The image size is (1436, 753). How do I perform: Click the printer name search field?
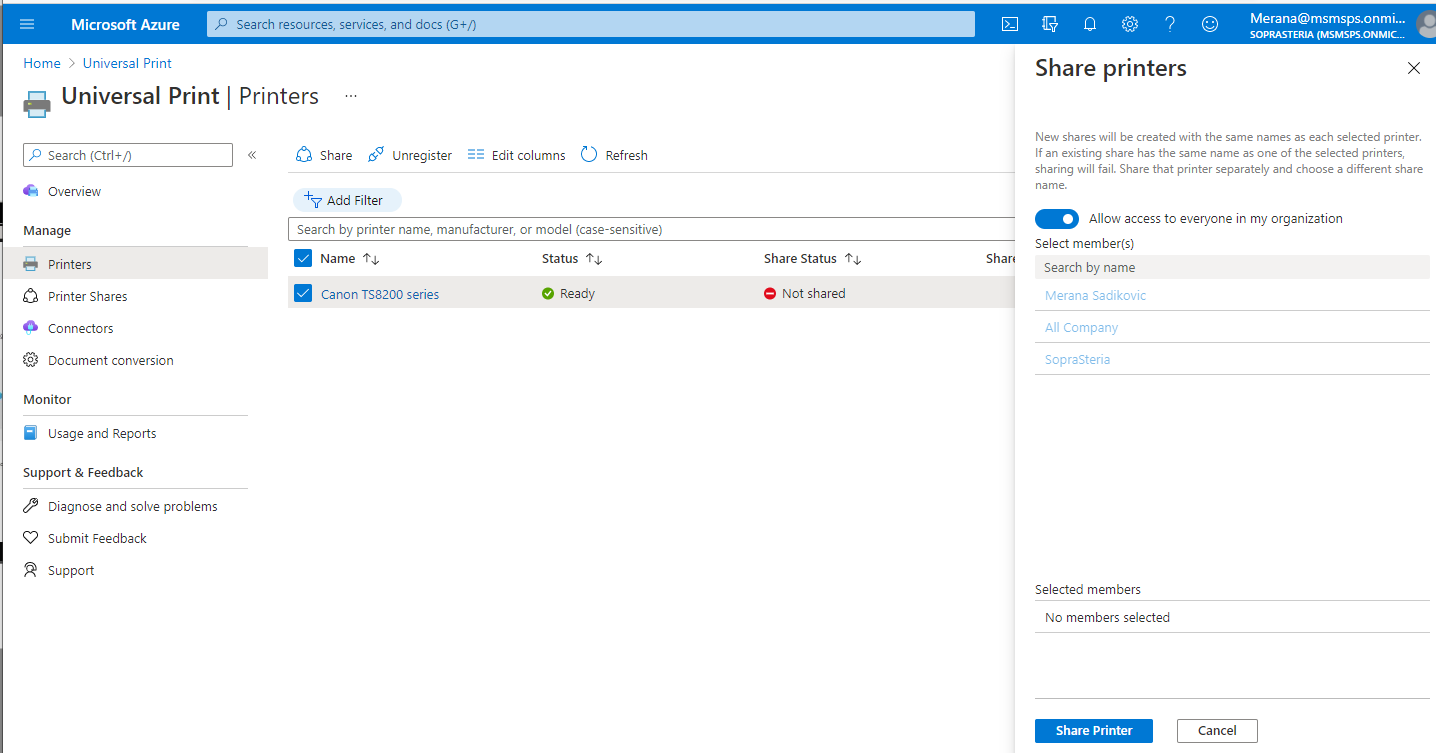pyautogui.click(x=650, y=229)
